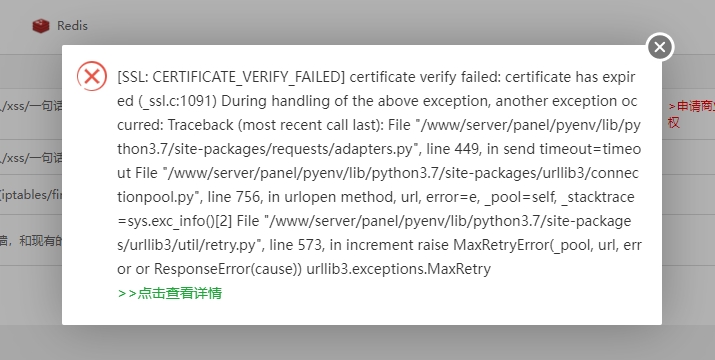The height and width of the screenshot is (360, 715).
Task: Open the green 点击查看详情 details link
Action: (x=170, y=293)
